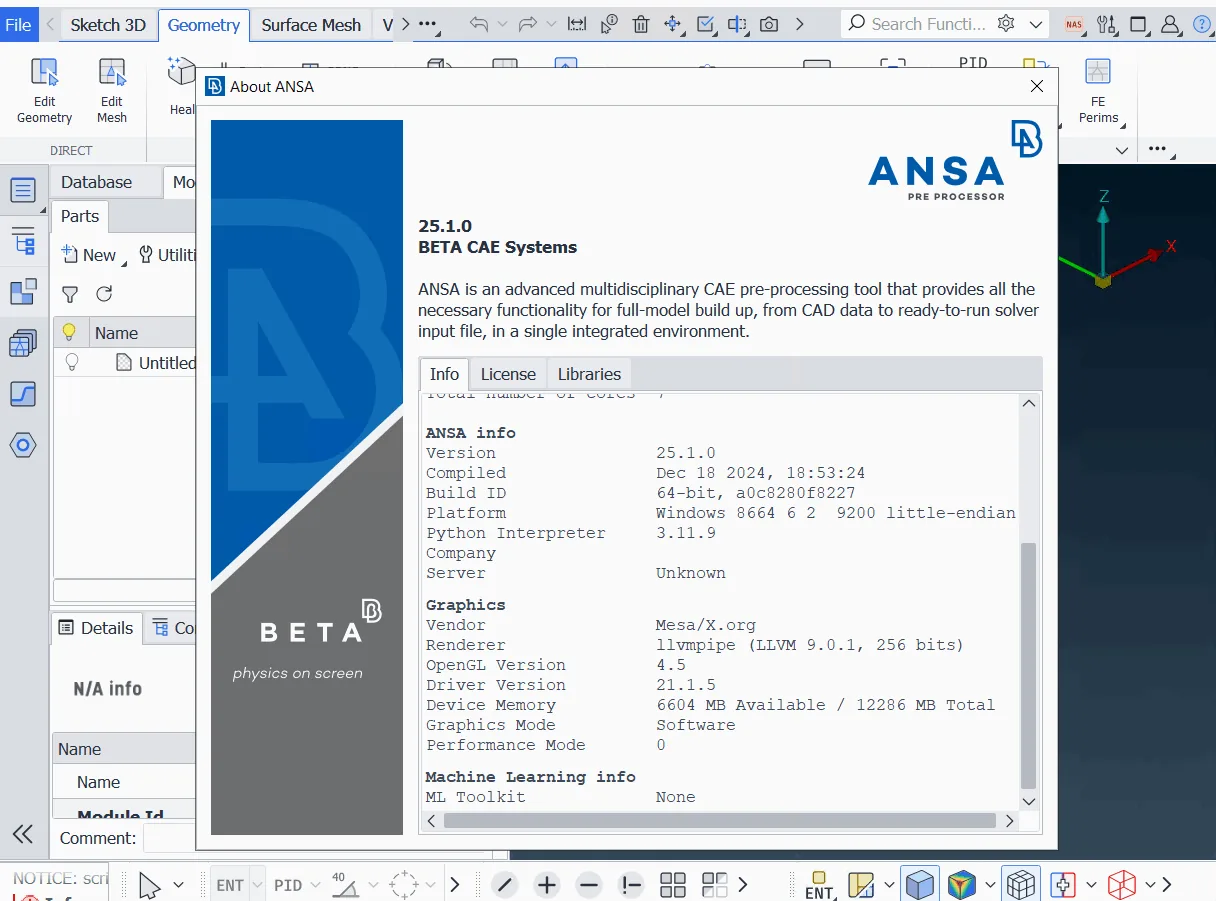This screenshot has height=901, width=1216.
Task: Click the user account icon
Action: [x=1170, y=24]
